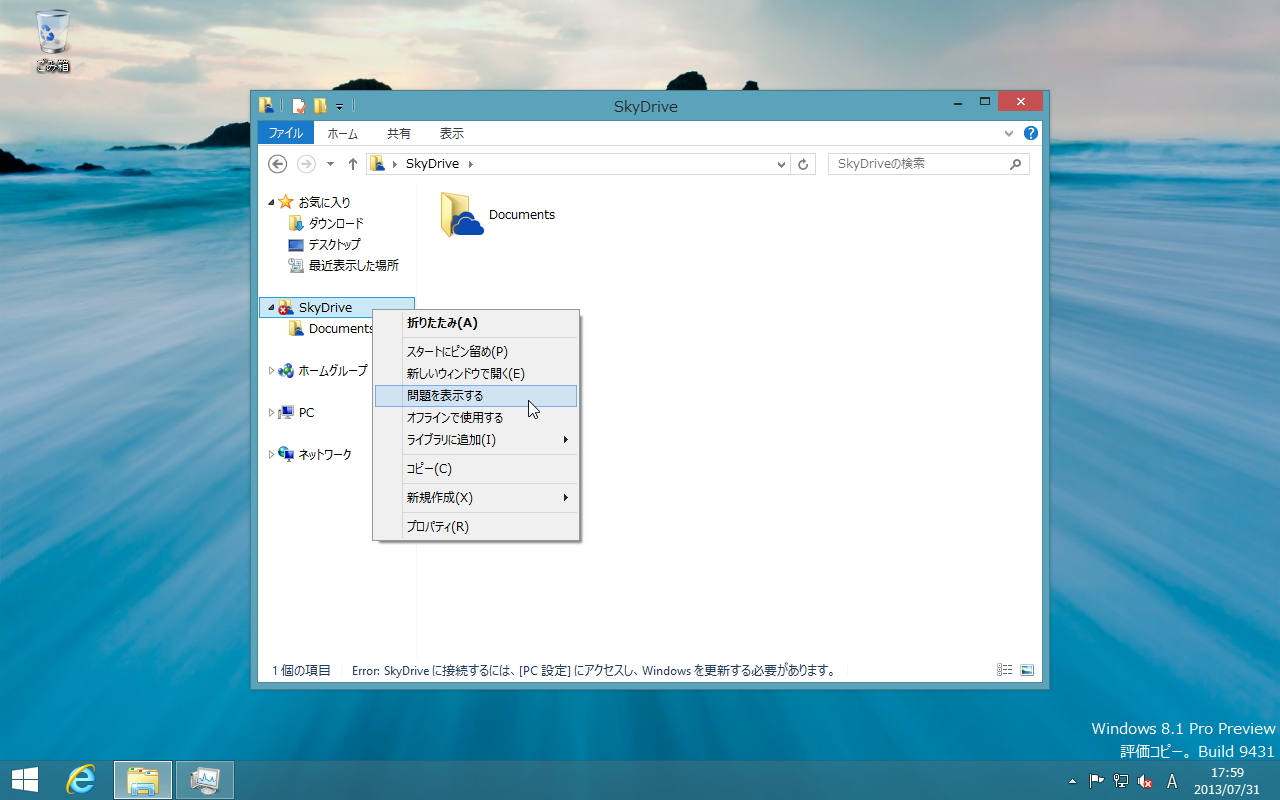Image resolution: width=1280 pixels, height=800 pixels.
Task: Select PC in the navigation pane
Action: (306, 412)
